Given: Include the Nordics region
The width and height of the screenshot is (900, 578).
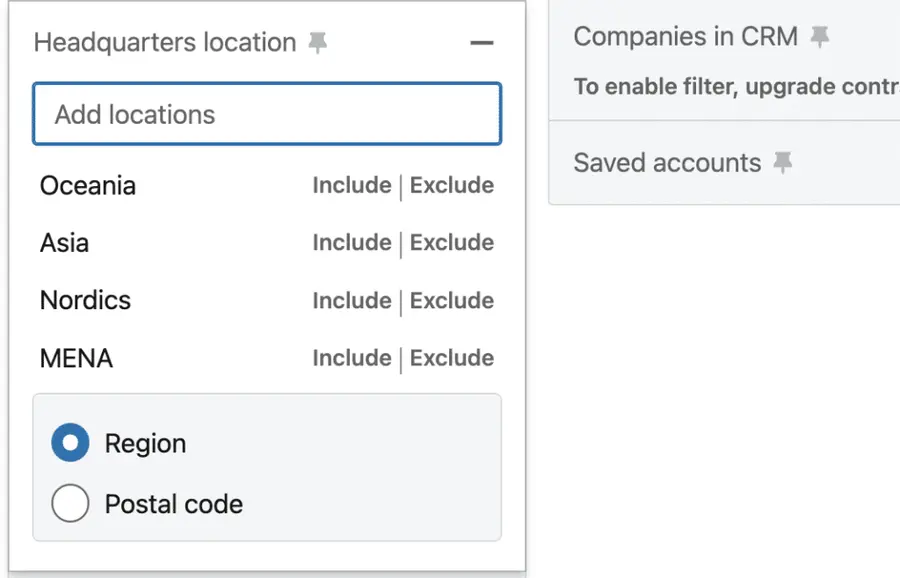Looking at the screenshot, I should (352, 300).
